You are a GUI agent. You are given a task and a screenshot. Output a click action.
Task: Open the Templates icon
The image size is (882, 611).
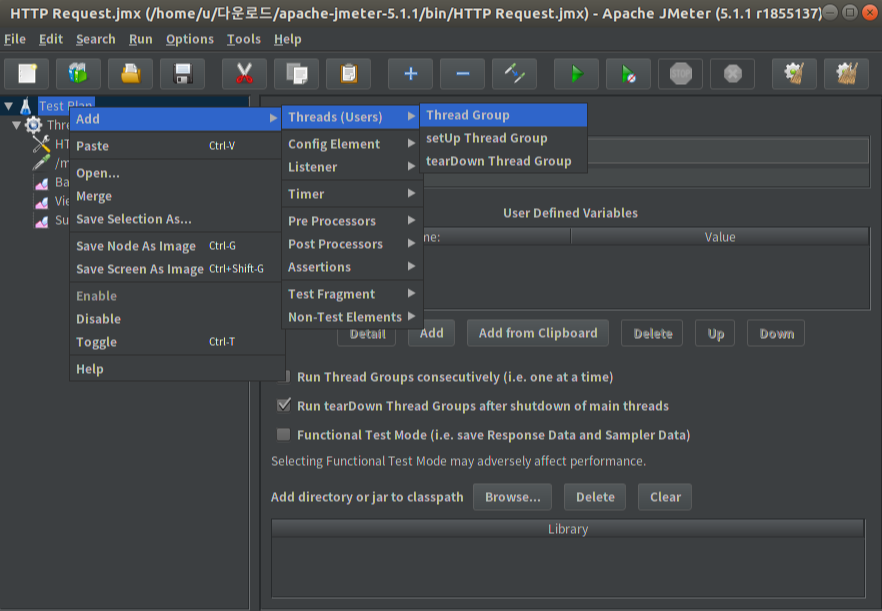78,74
